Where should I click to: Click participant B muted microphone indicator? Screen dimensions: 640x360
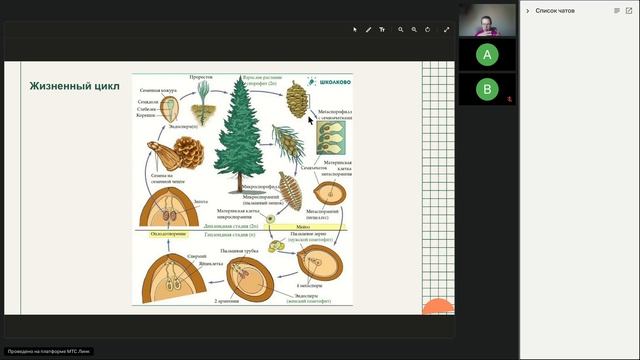(509, 99)
